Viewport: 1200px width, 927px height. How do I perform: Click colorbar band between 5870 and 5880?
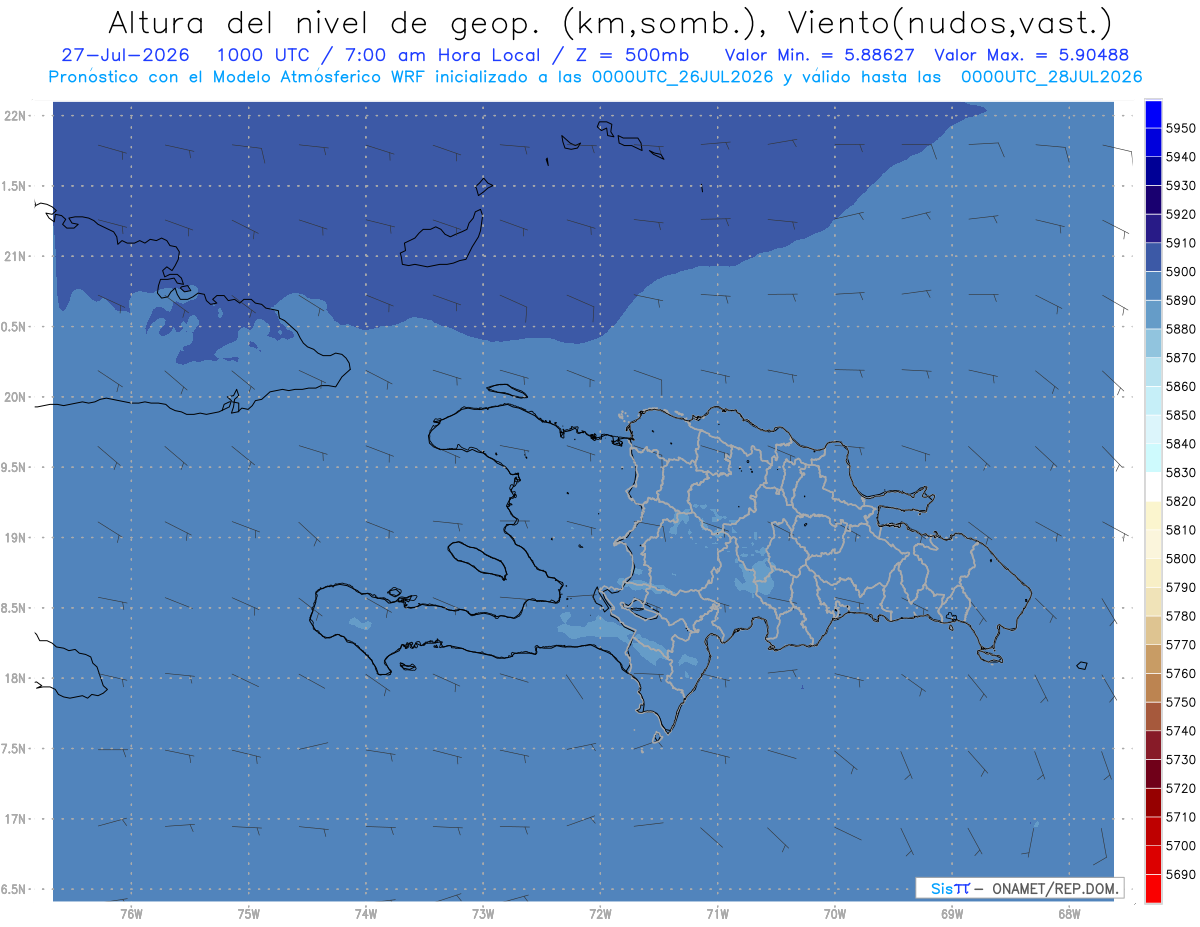[x=1153, y=342]
